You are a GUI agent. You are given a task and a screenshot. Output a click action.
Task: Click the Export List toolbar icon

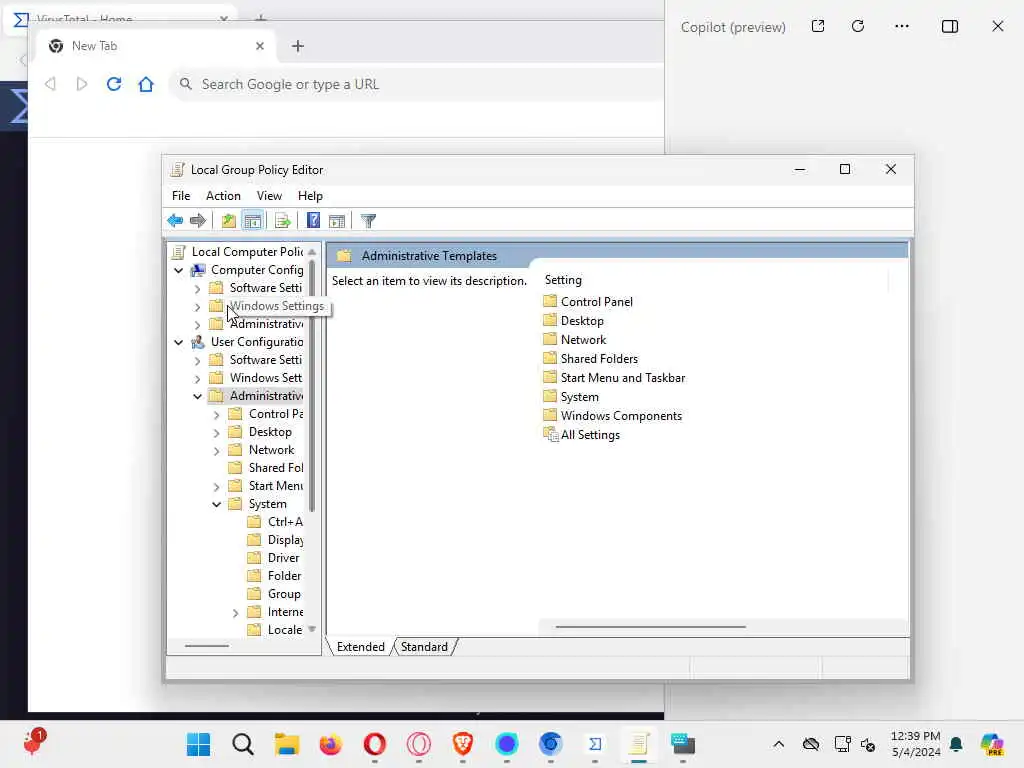[282, 221]
